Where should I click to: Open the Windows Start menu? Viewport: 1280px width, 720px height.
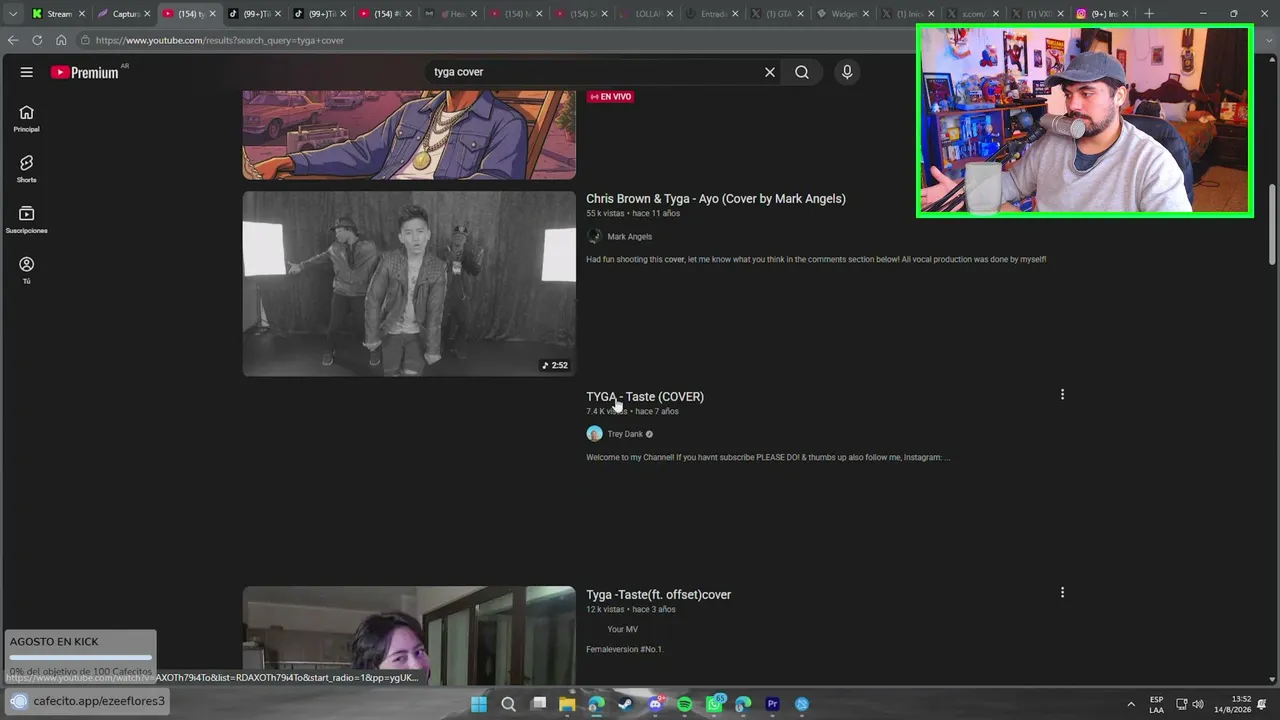click(479, 704)
